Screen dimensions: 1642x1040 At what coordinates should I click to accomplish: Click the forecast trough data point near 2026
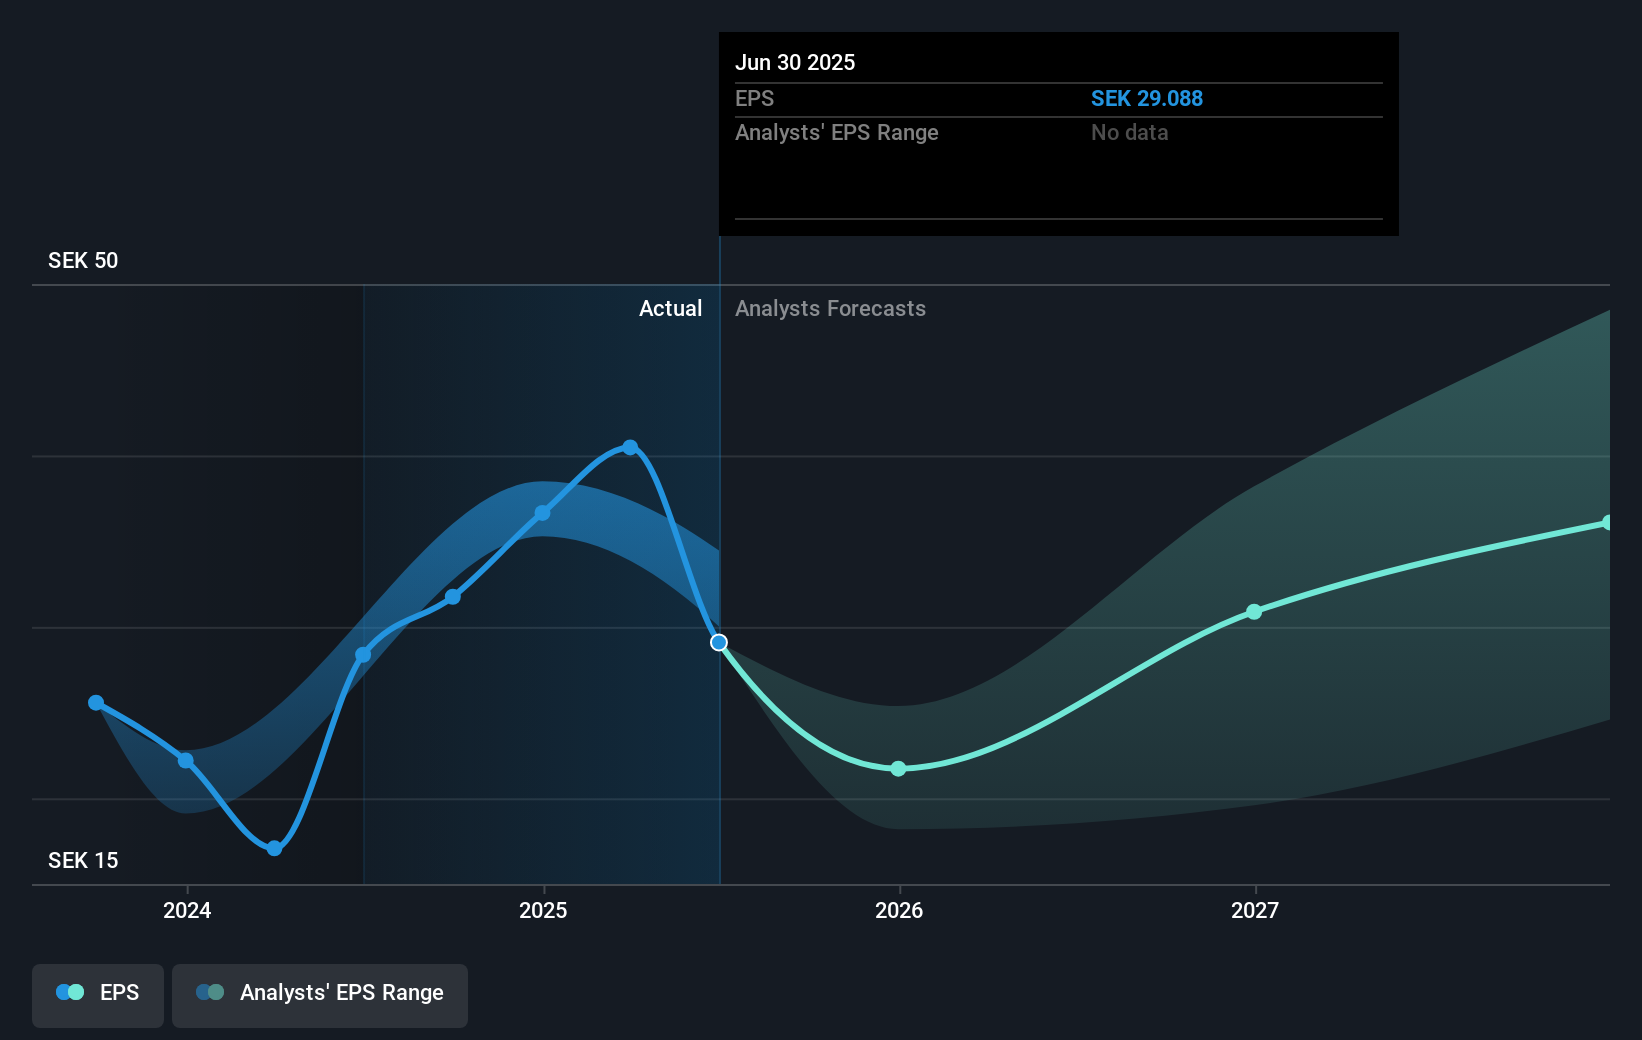point(898,769)
